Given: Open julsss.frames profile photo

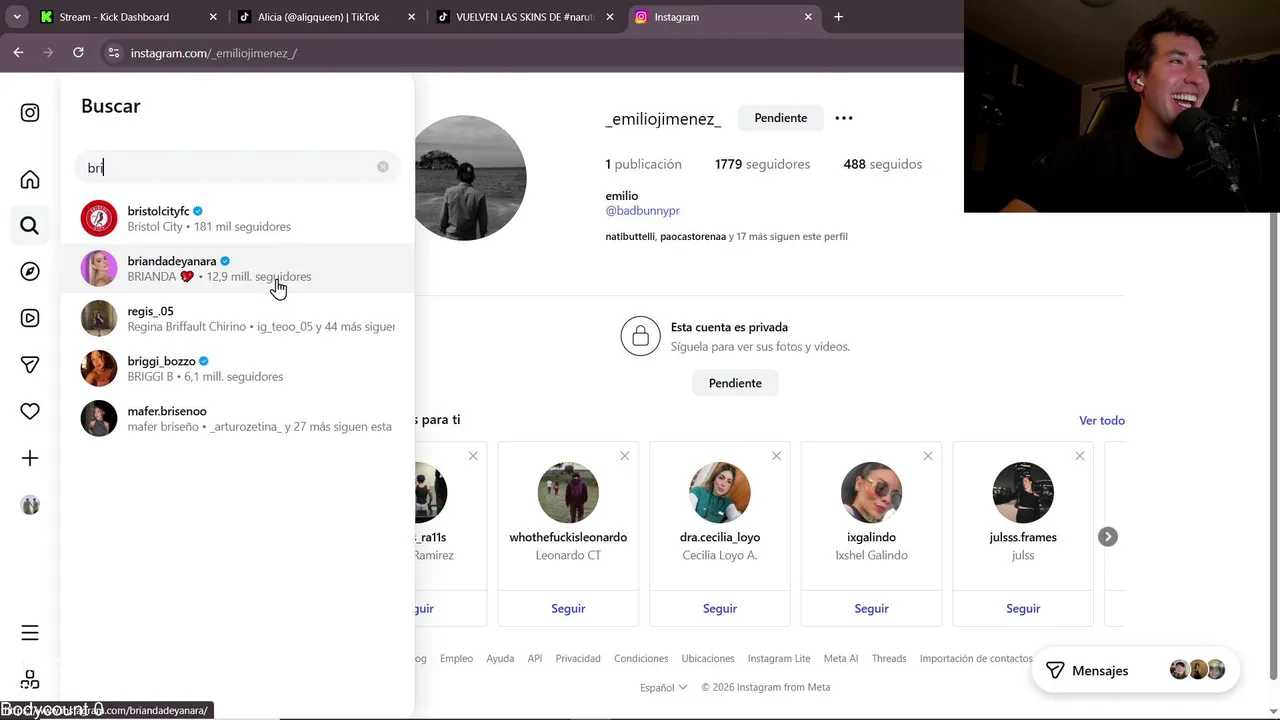Looking at the screenshot, I should pos(1023,492).
